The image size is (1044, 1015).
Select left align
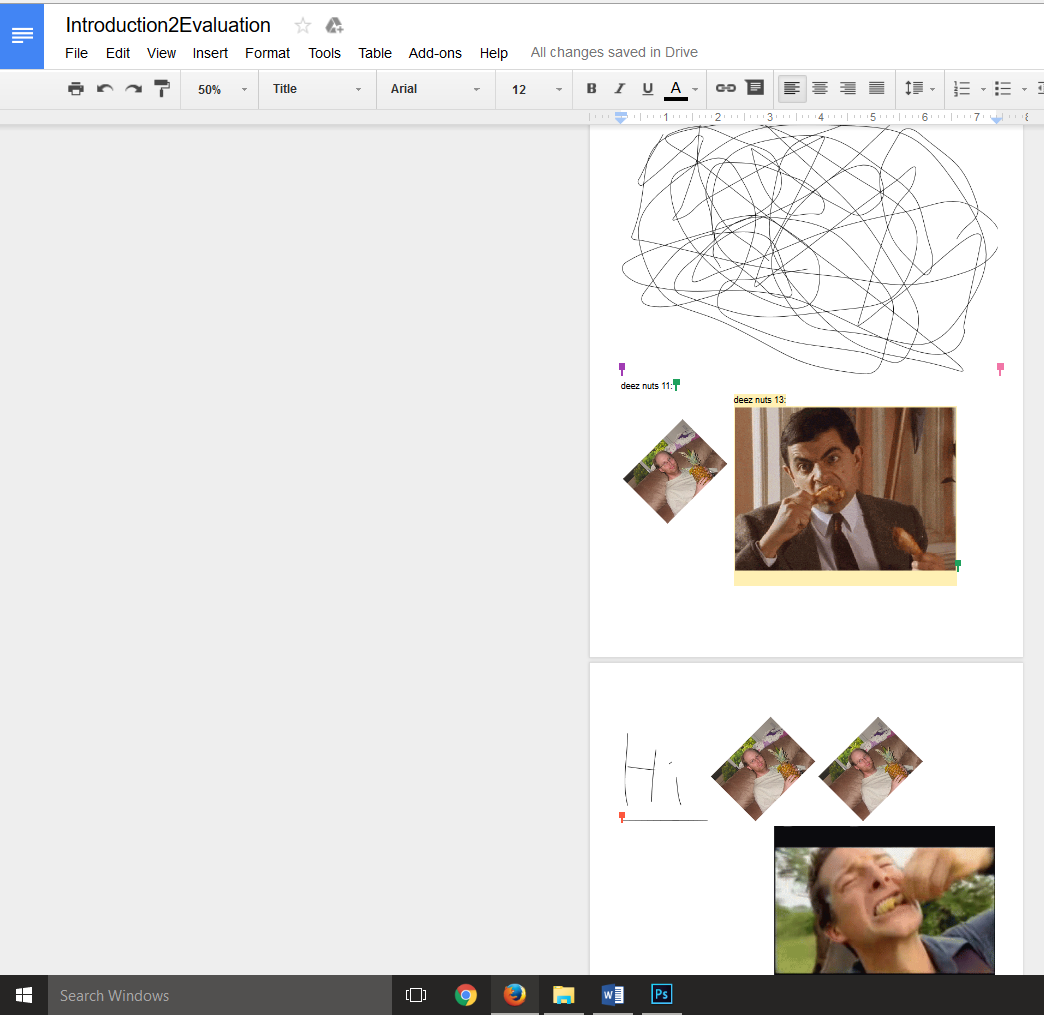792,89
